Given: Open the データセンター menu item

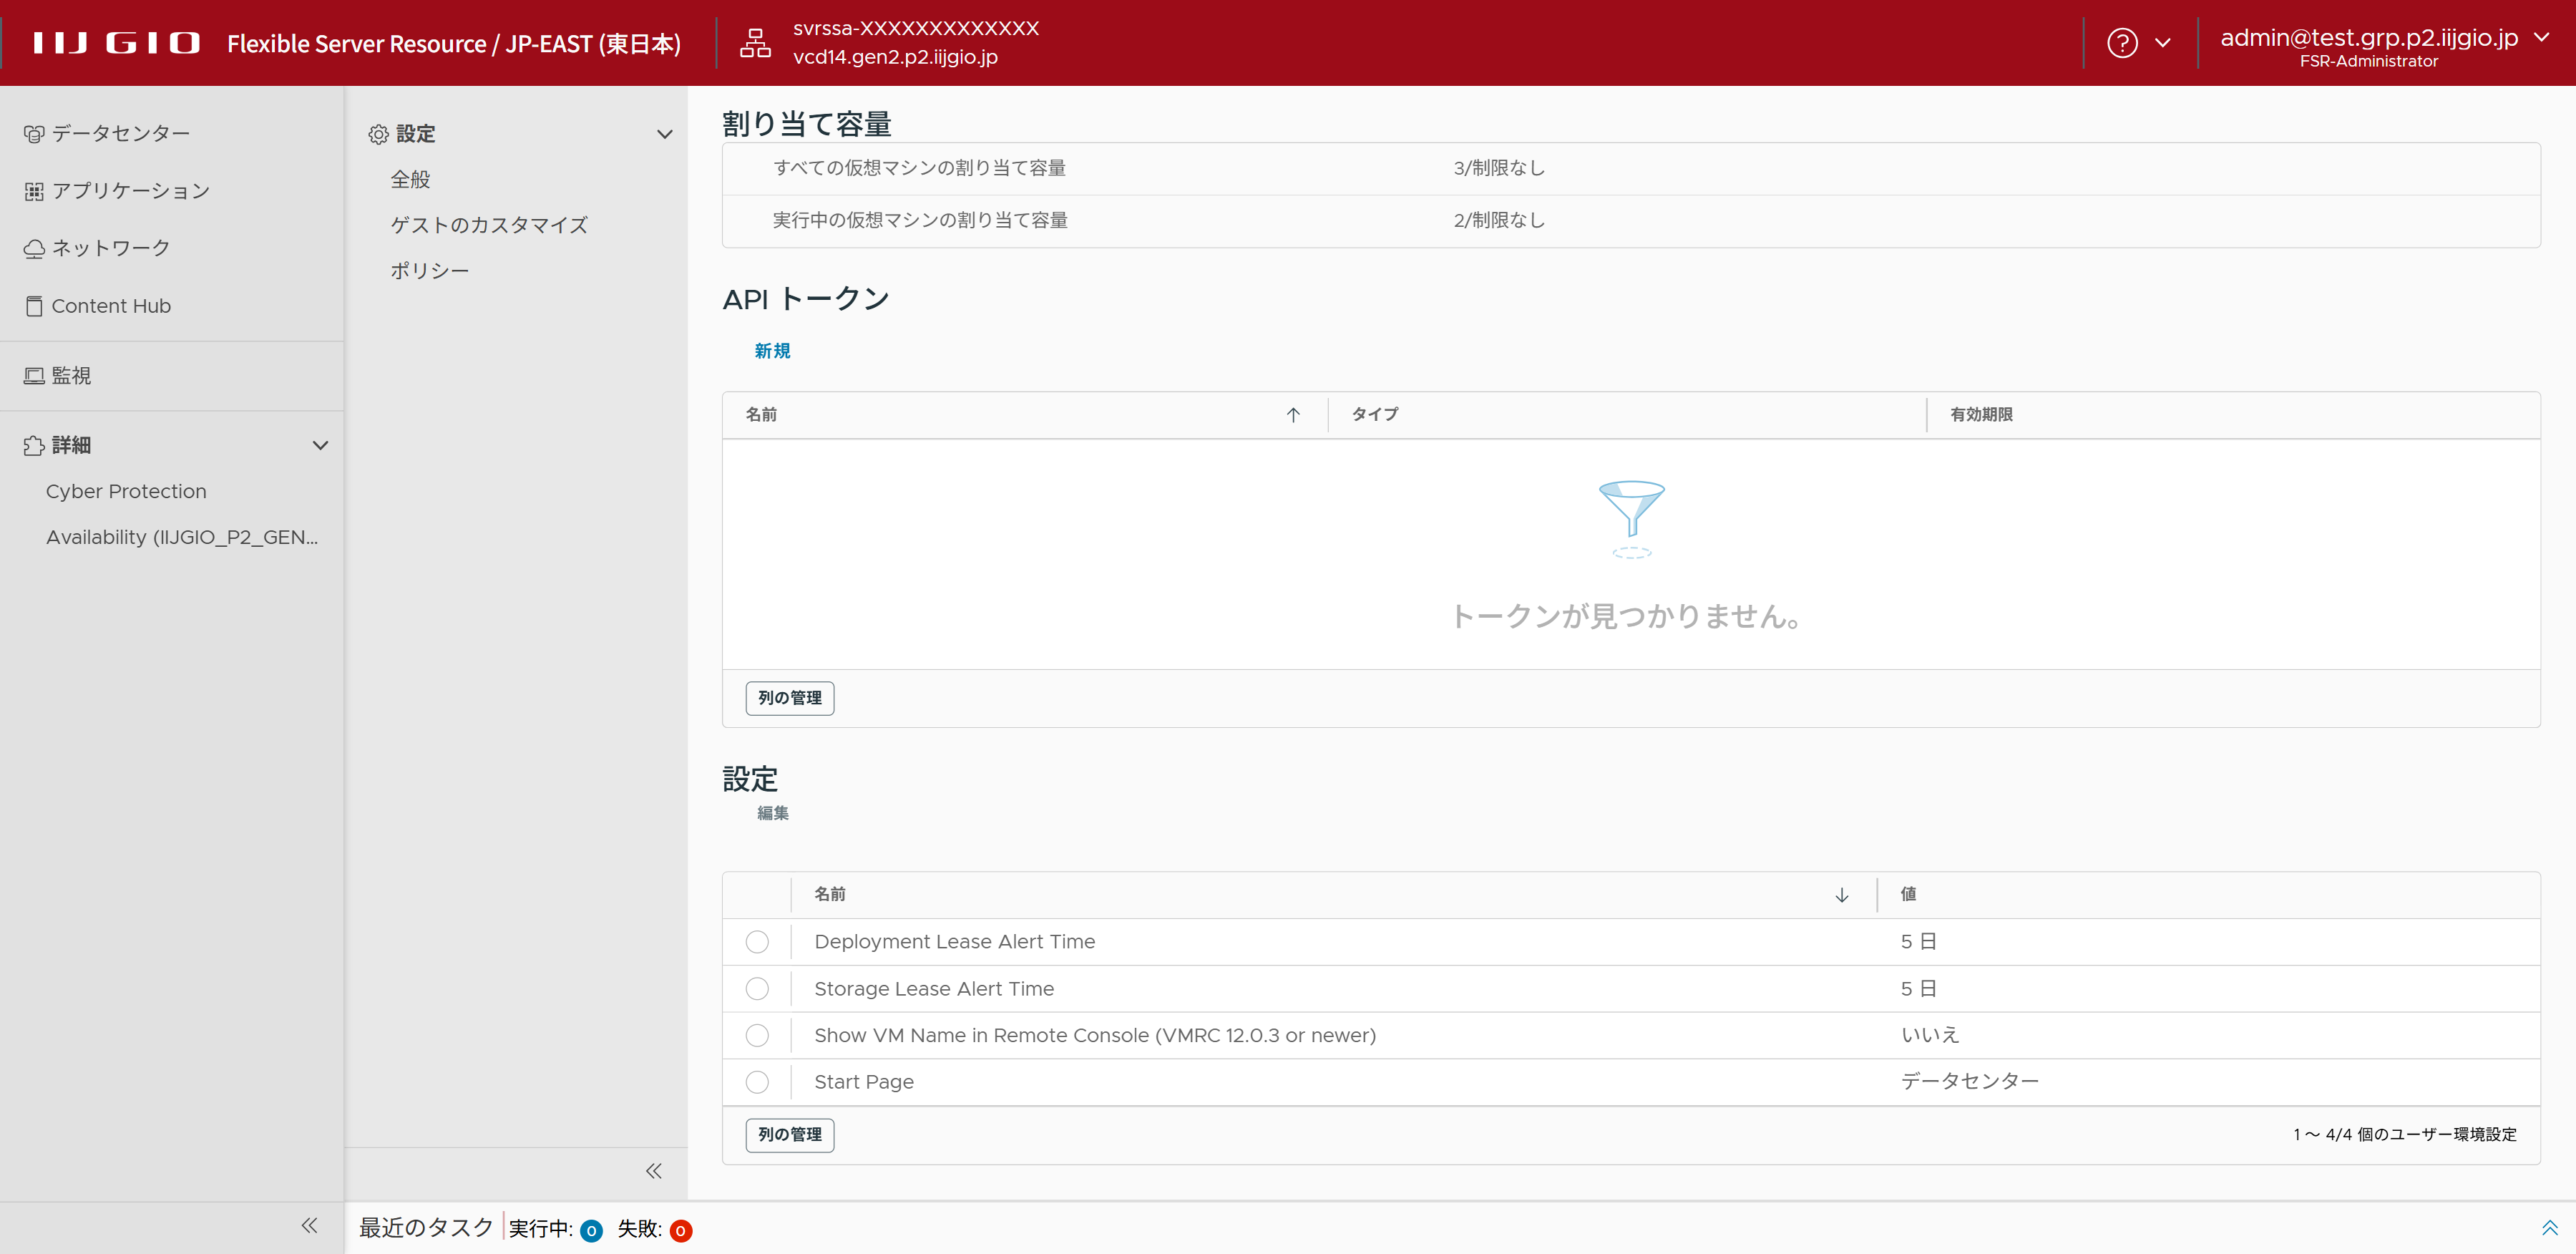Looking at the screenshot, I should tap(120, 134).
